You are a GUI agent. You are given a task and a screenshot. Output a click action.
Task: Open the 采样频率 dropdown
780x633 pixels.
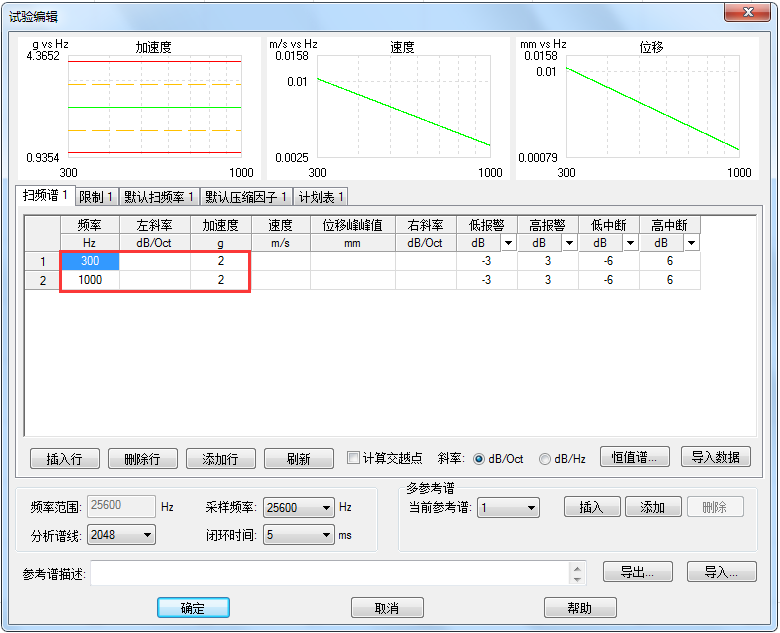coord(298,508)
